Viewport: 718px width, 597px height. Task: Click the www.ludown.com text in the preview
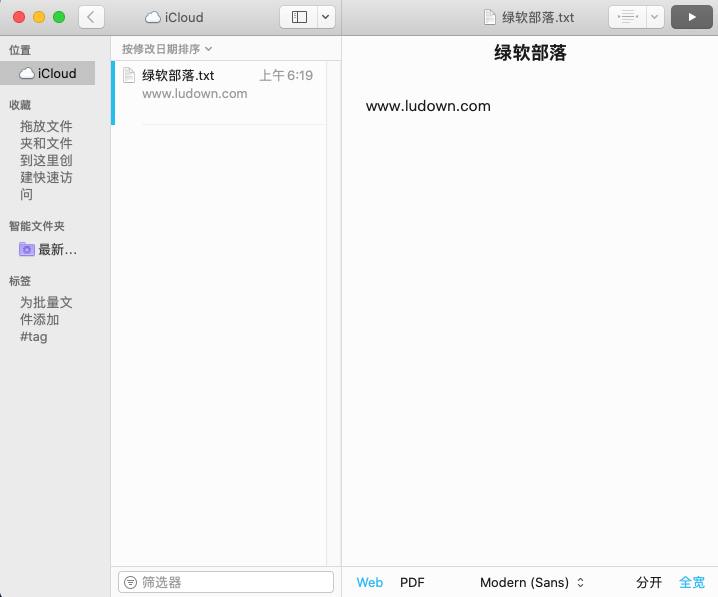coord(428,106)
